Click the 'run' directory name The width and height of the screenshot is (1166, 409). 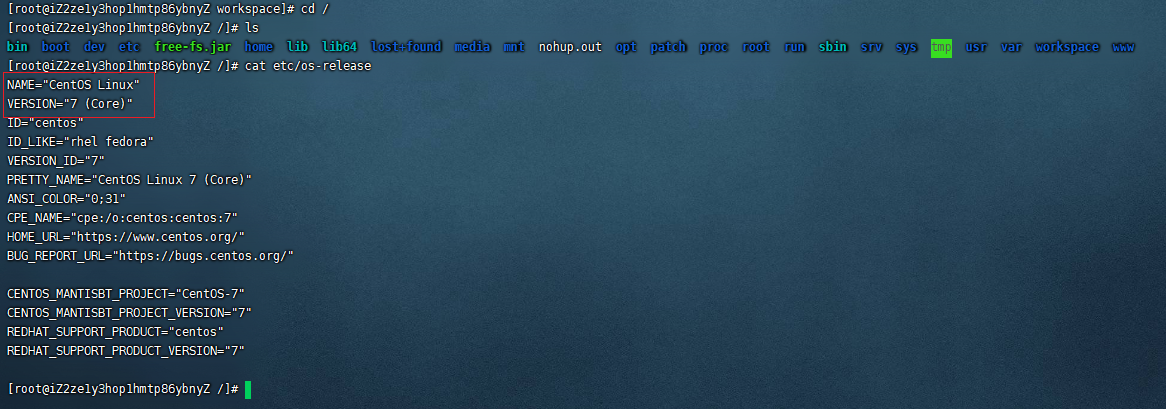pos(795,47)
